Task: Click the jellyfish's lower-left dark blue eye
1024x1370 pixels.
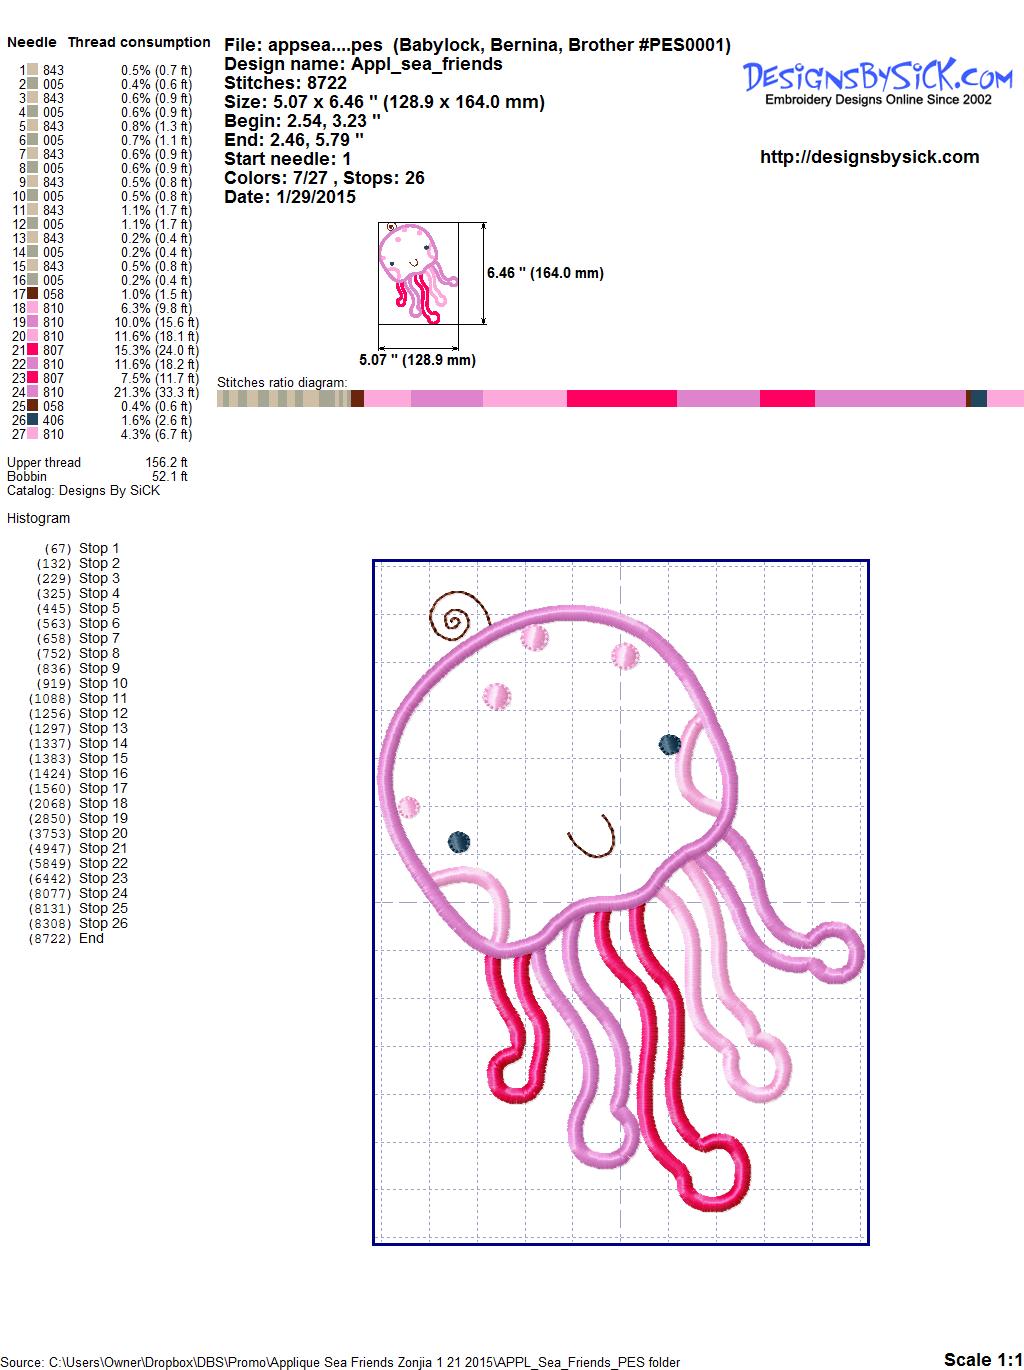Action: pyautogui.click(x=459, y=842)
